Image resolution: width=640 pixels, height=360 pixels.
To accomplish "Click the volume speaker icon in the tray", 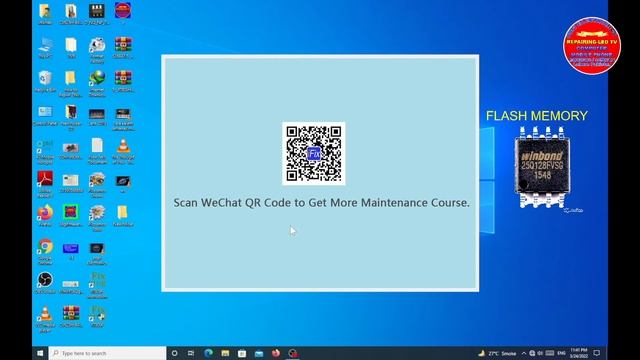I will (x=540, y=353).
